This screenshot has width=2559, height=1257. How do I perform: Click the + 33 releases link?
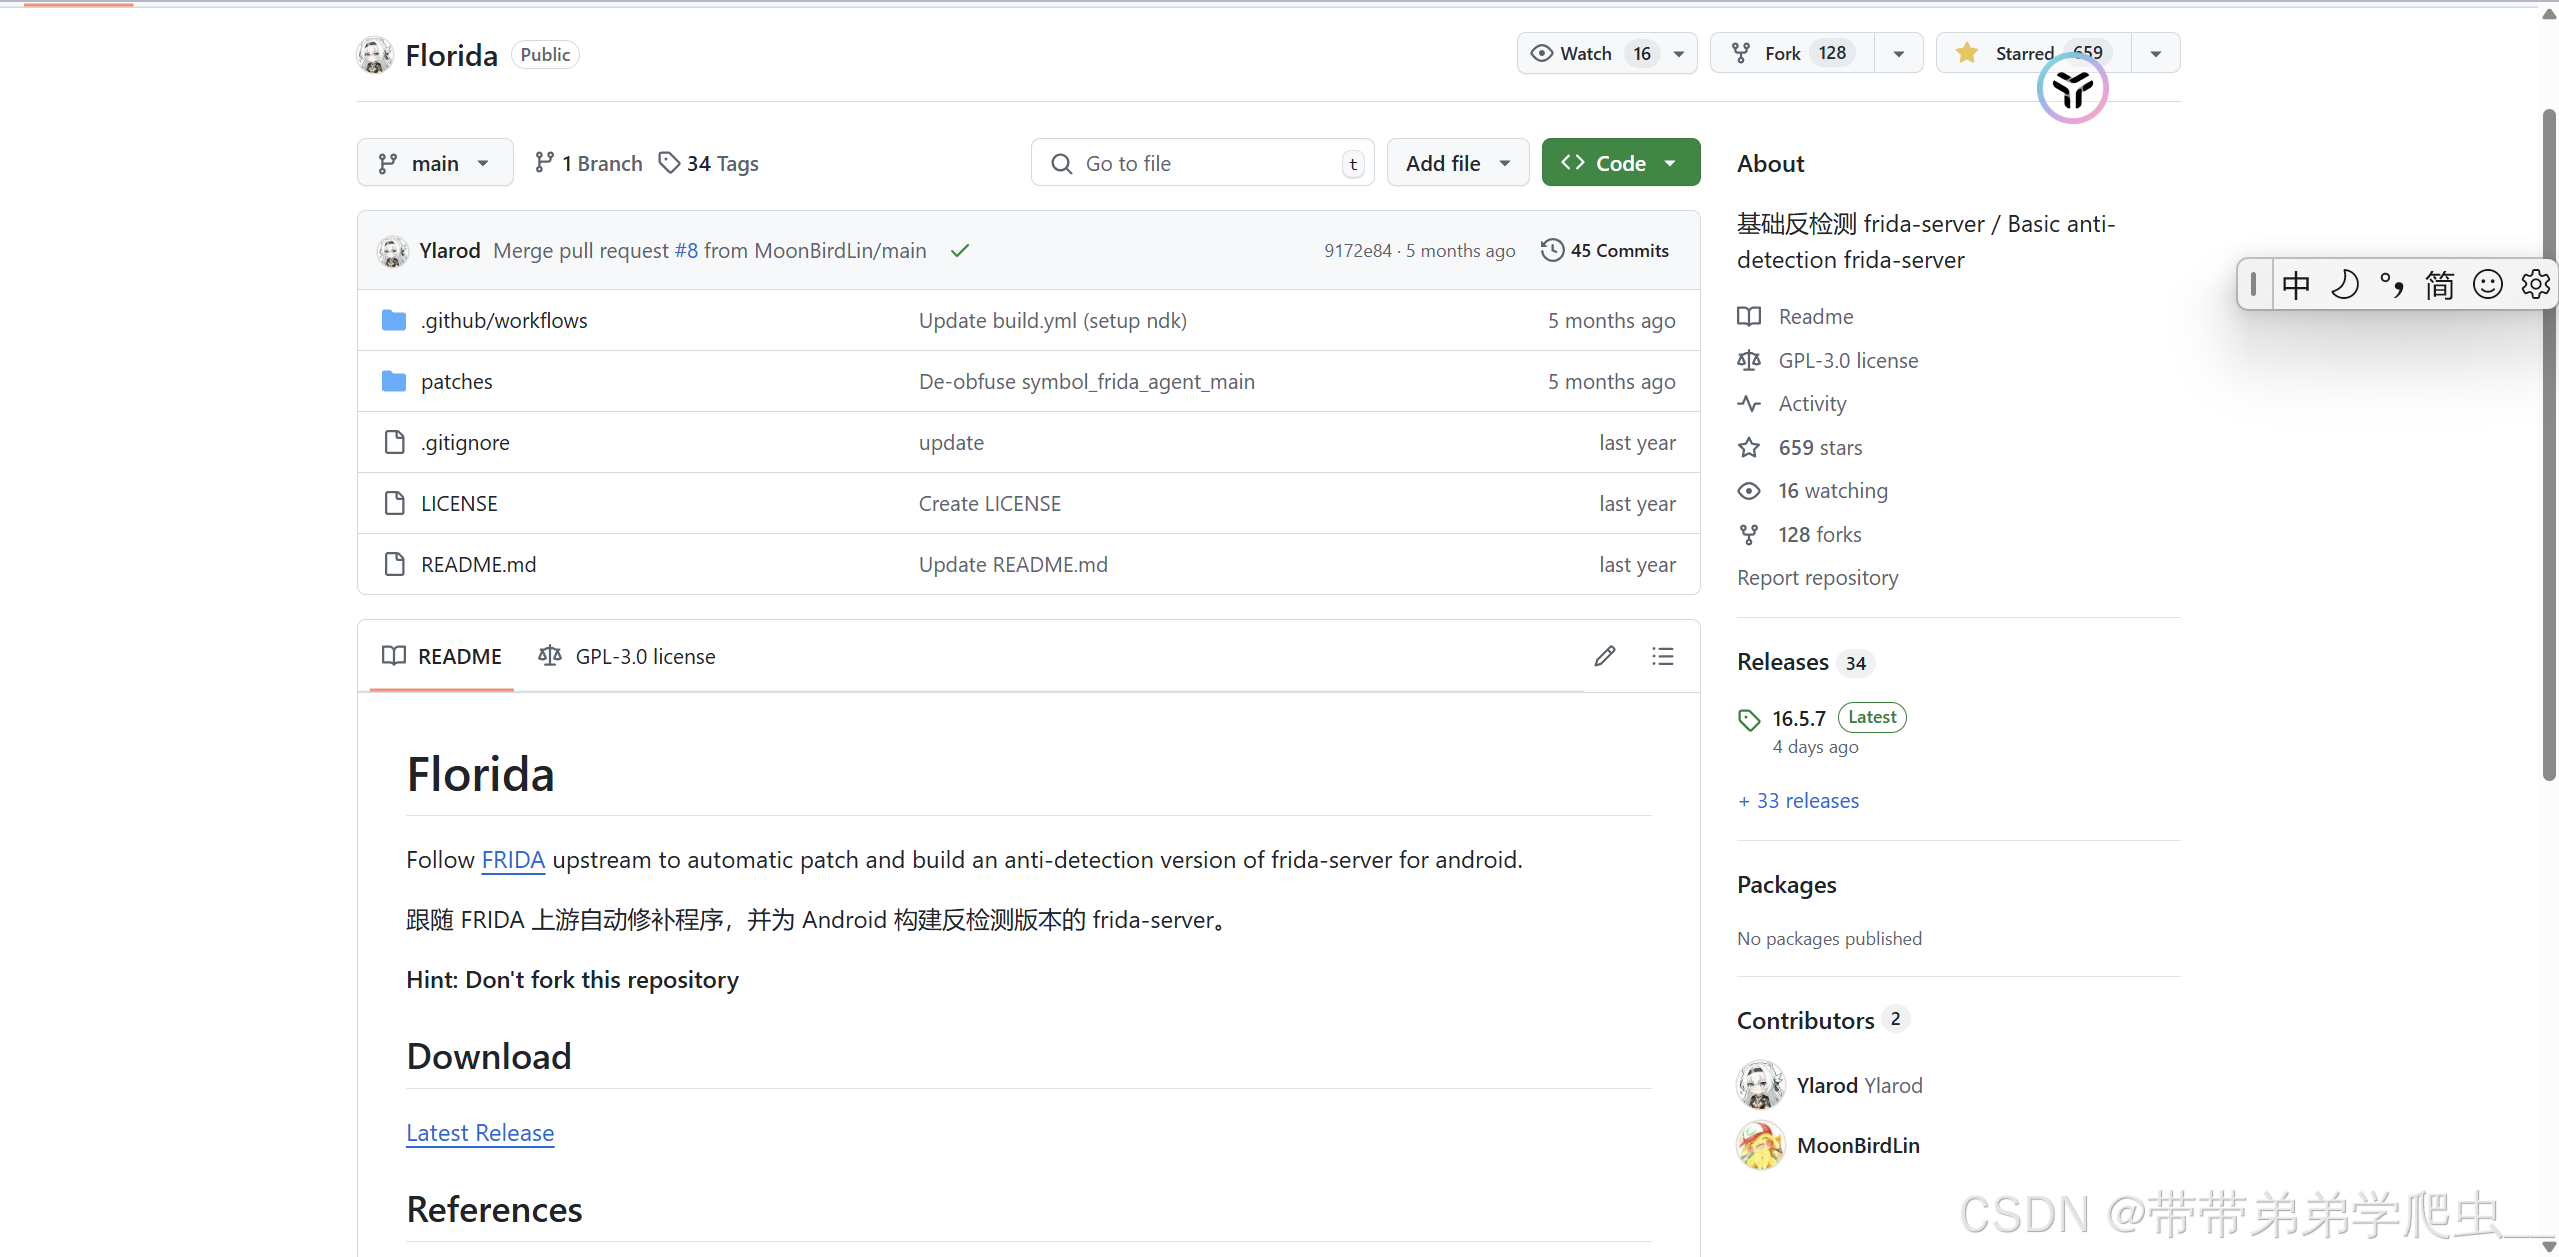click(1798, 800)
